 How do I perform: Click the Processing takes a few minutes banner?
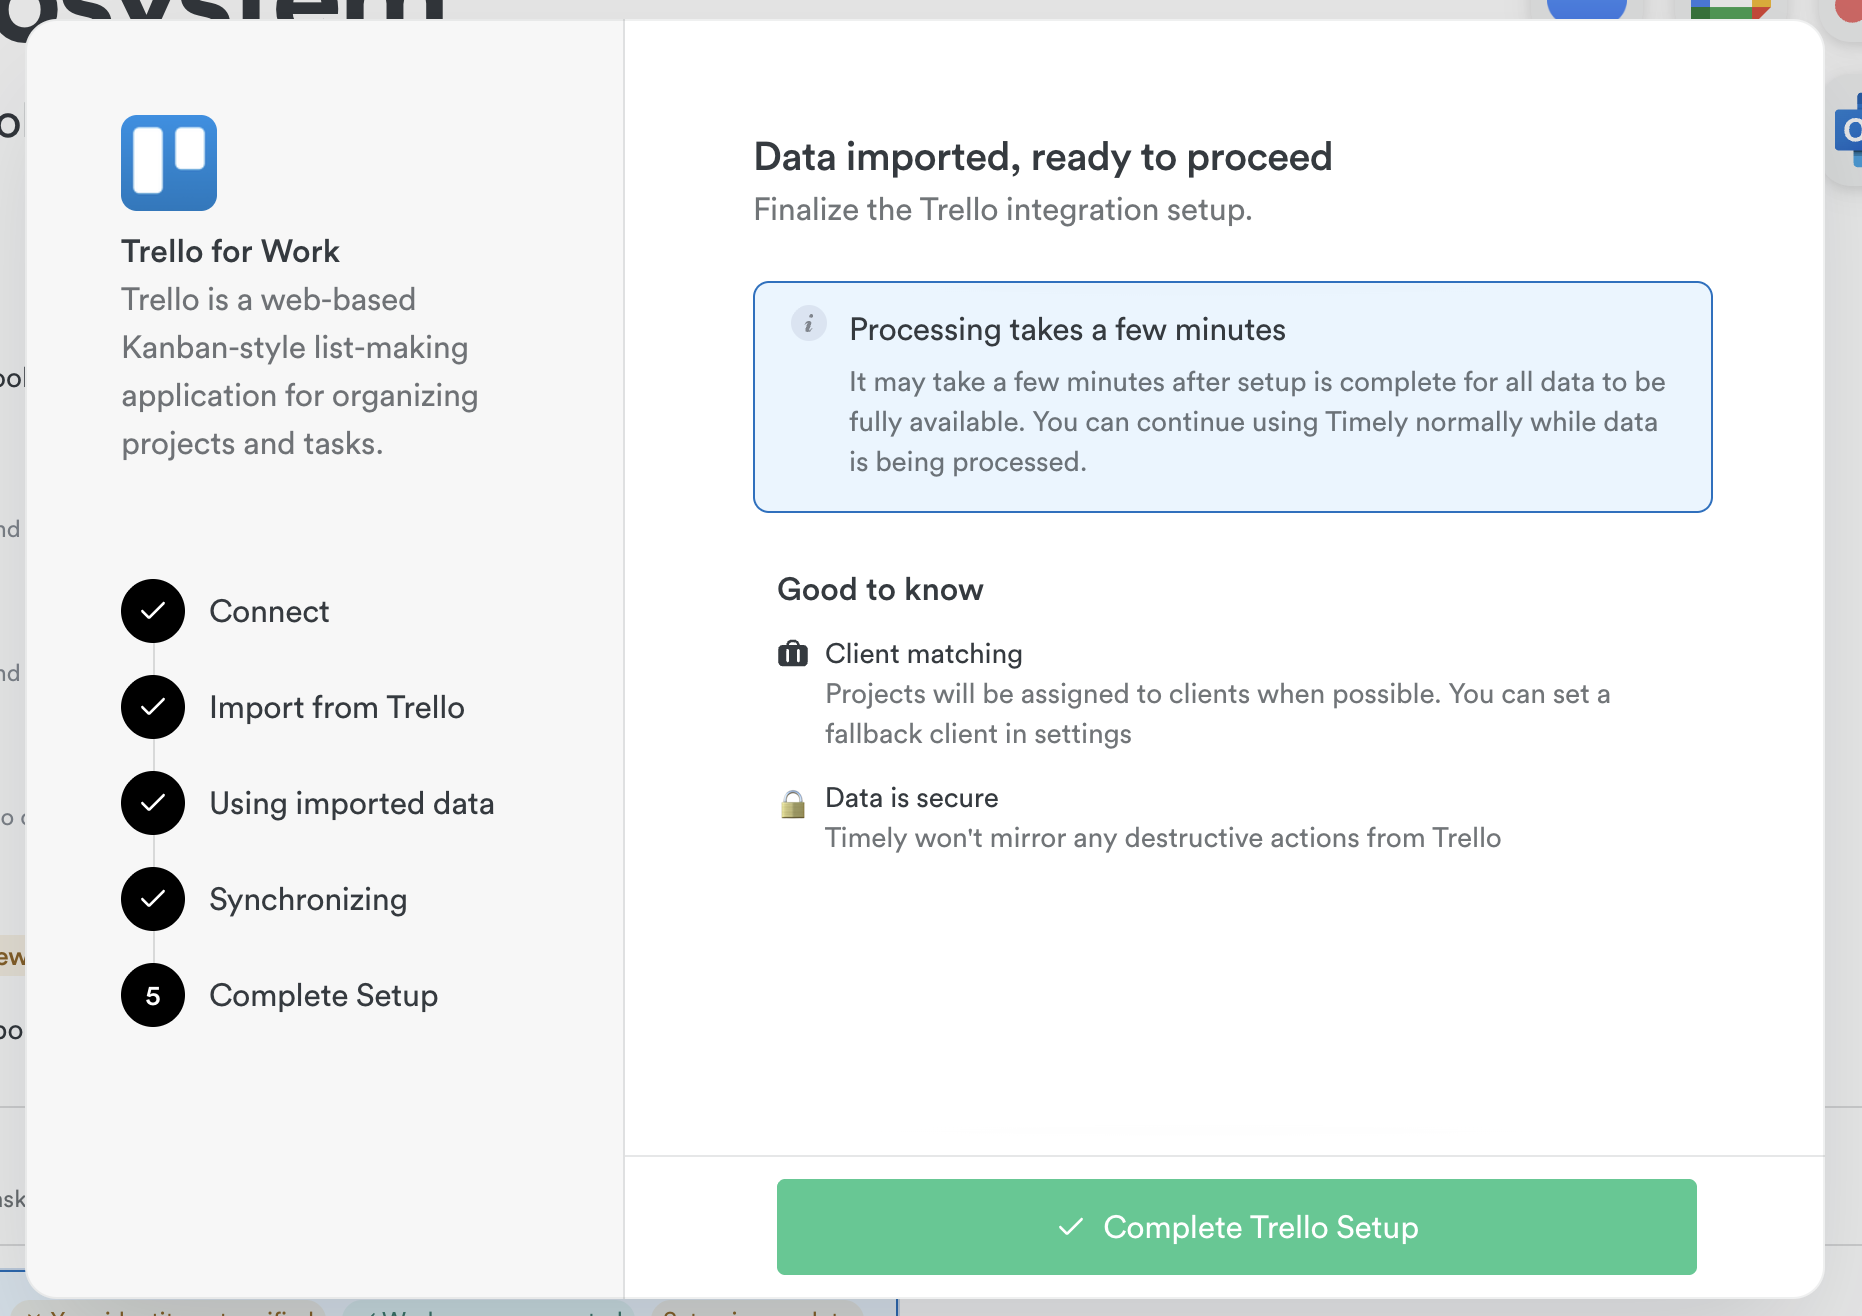[x=1232, y=397]
